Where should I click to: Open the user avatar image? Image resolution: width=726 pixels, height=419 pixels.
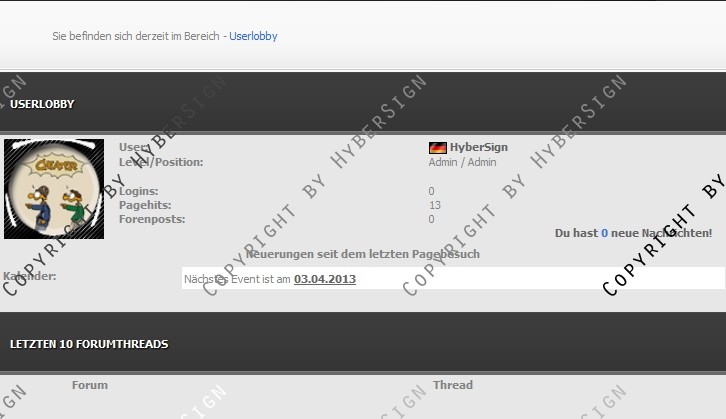click(54, 189)
